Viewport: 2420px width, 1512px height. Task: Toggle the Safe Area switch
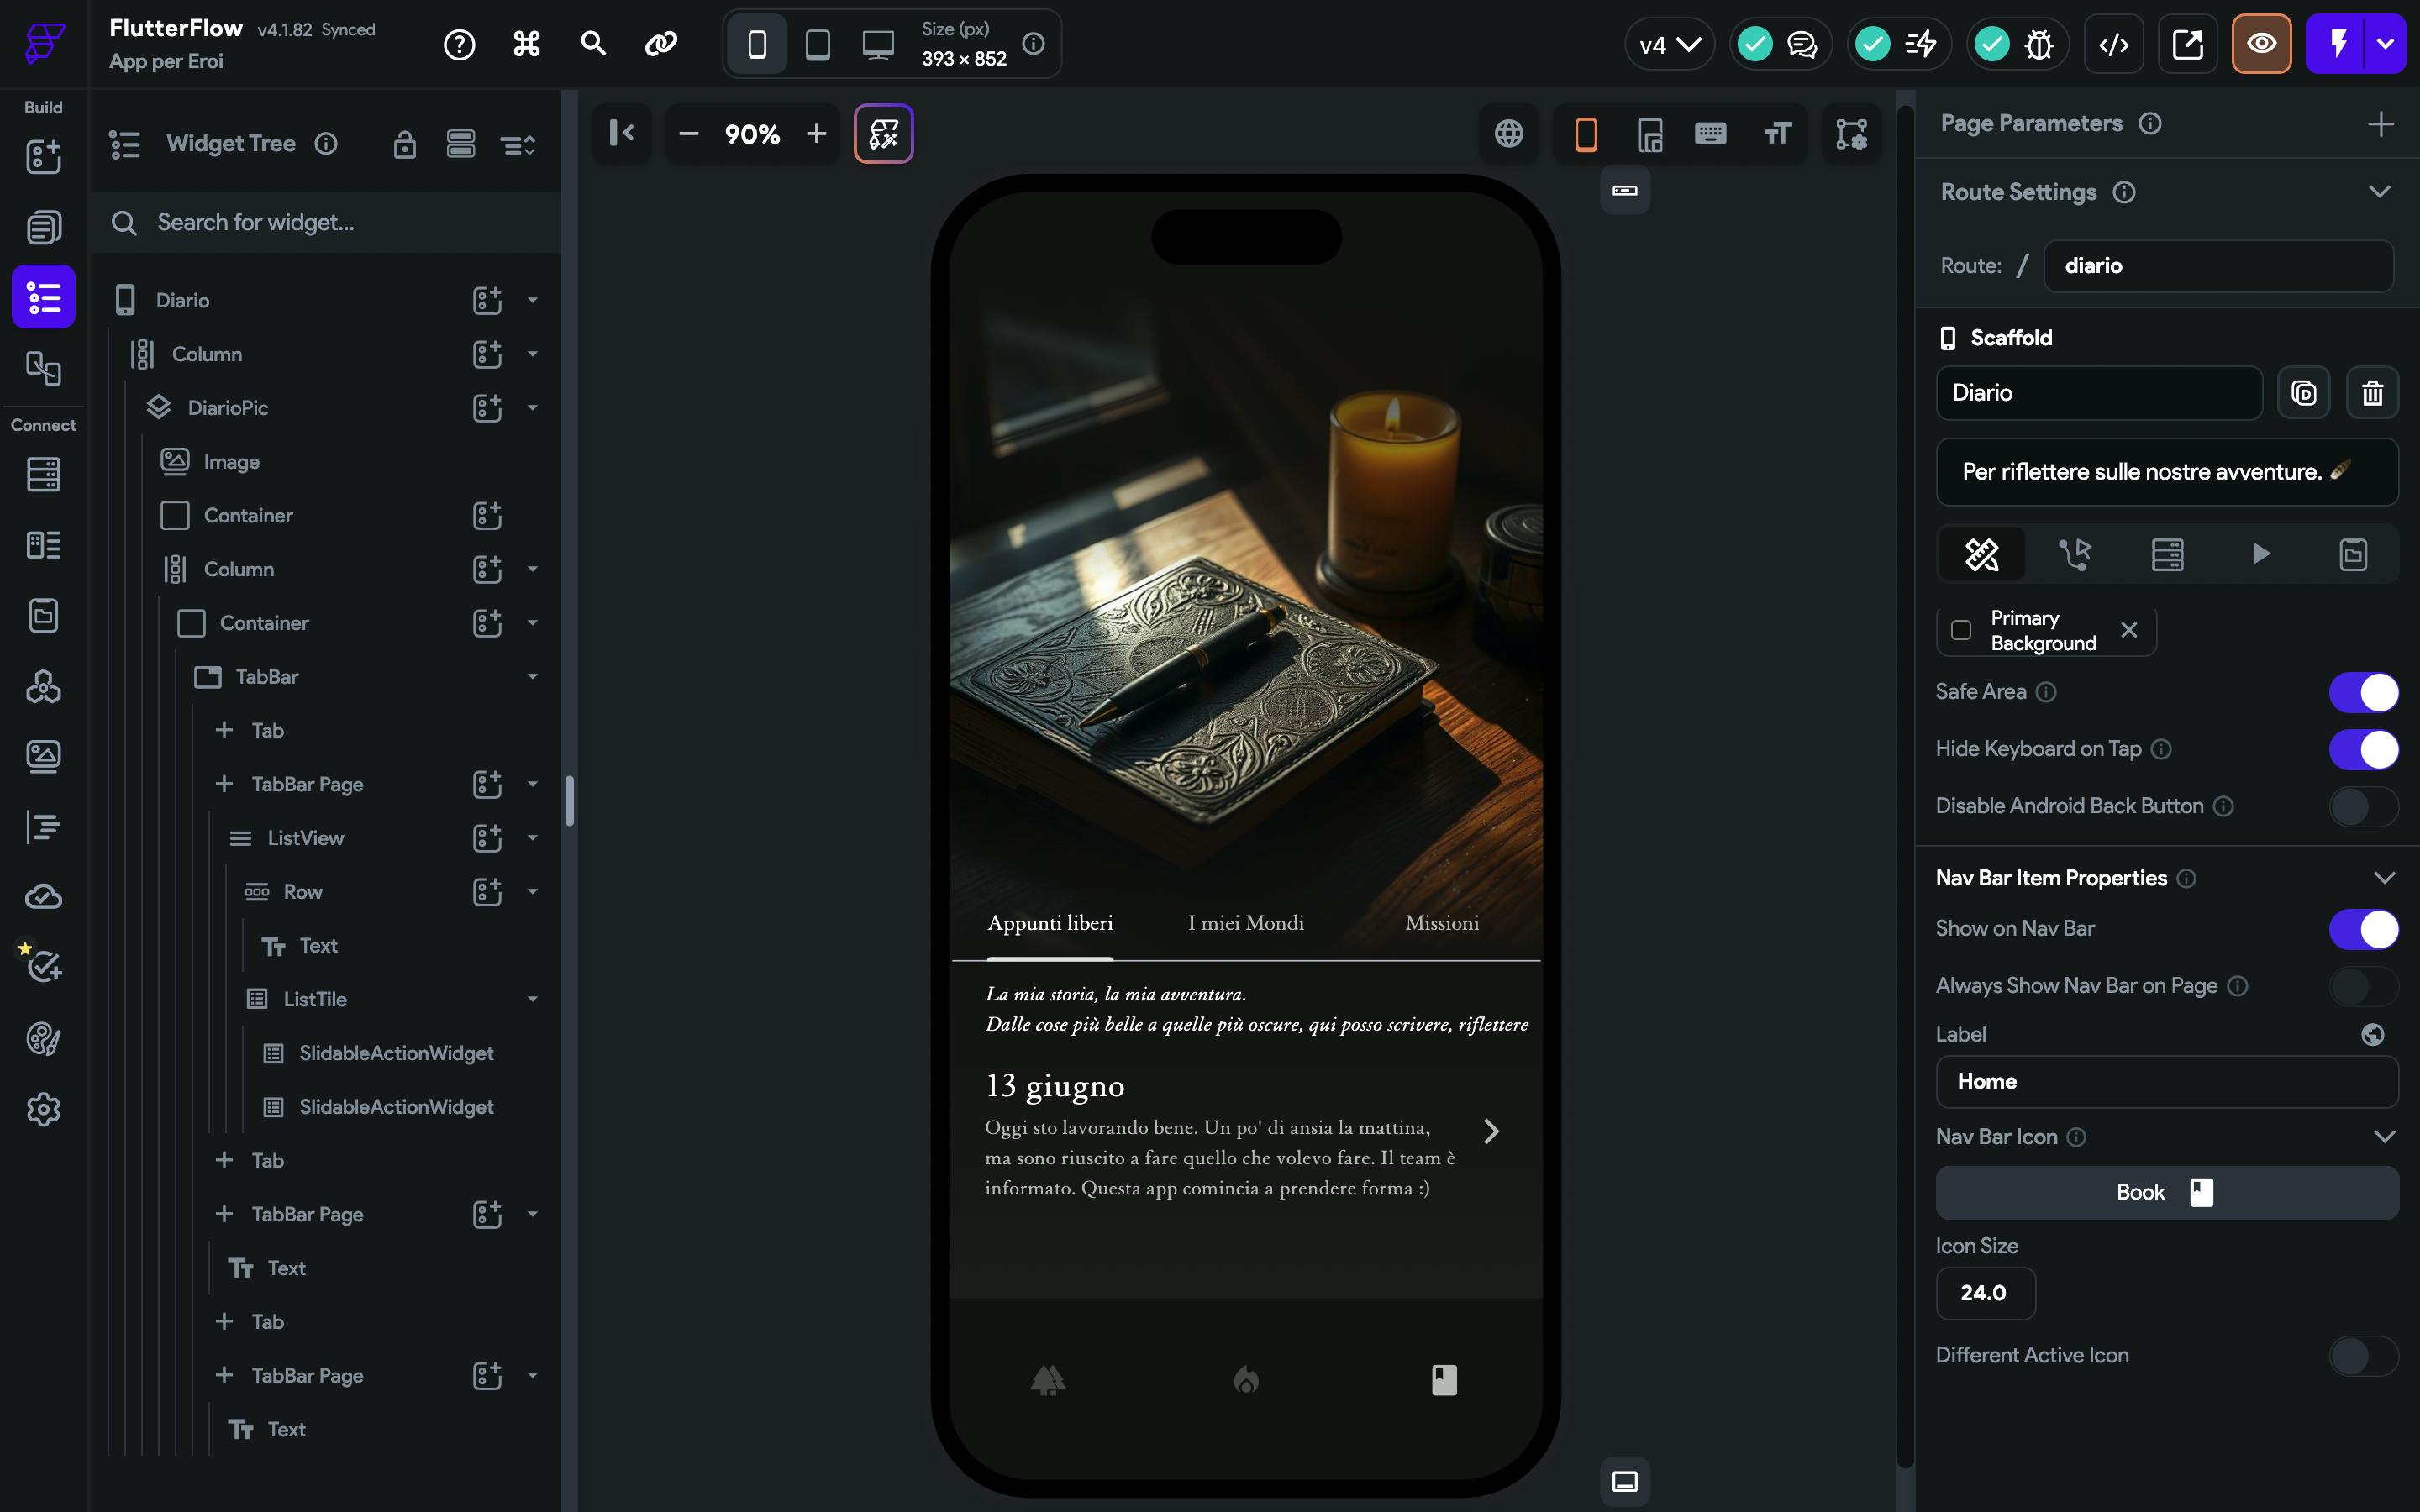coord(2363,692)
